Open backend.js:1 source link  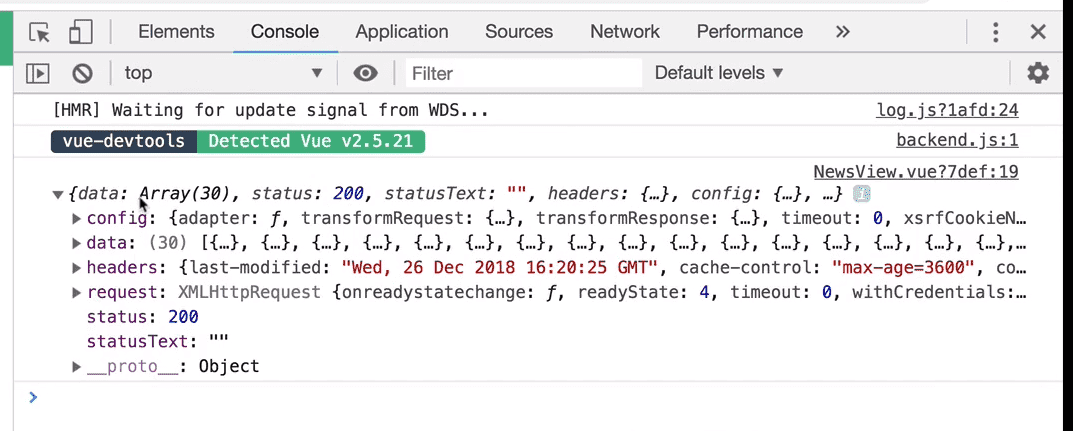click(957, 141)
